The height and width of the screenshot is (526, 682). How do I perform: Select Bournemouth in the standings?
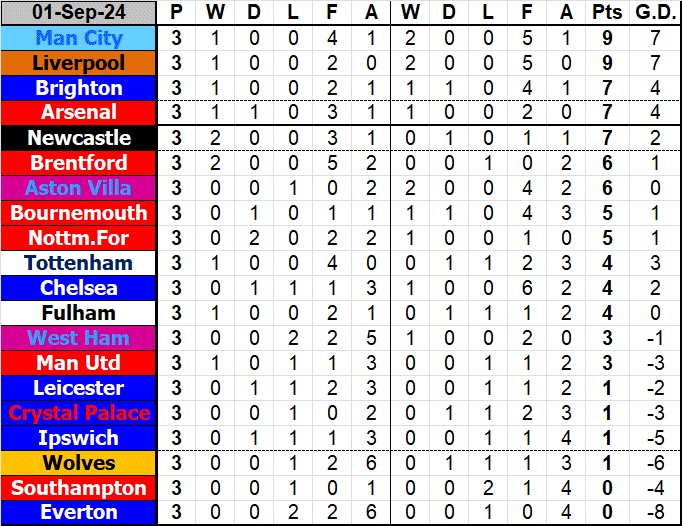(x=79, y=213)
